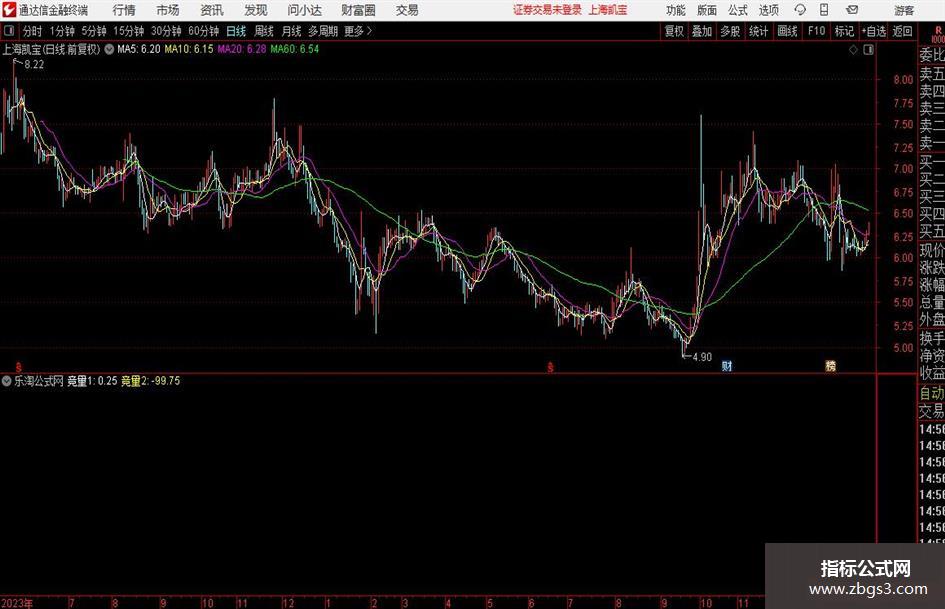Click the 返回 back button
Viewport: 945px width, 609px height.
tap(902, 31)
